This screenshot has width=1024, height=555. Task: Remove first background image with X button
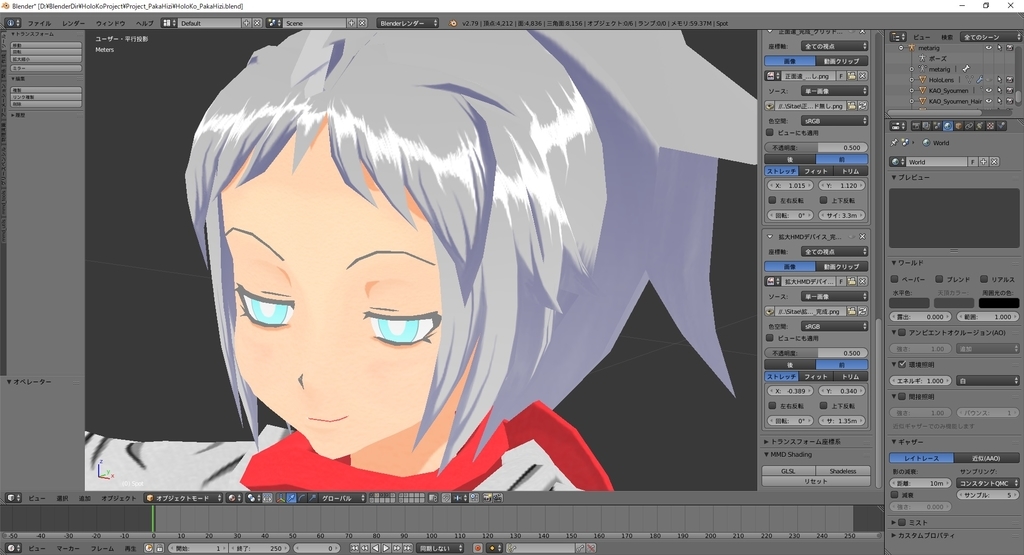862,31
